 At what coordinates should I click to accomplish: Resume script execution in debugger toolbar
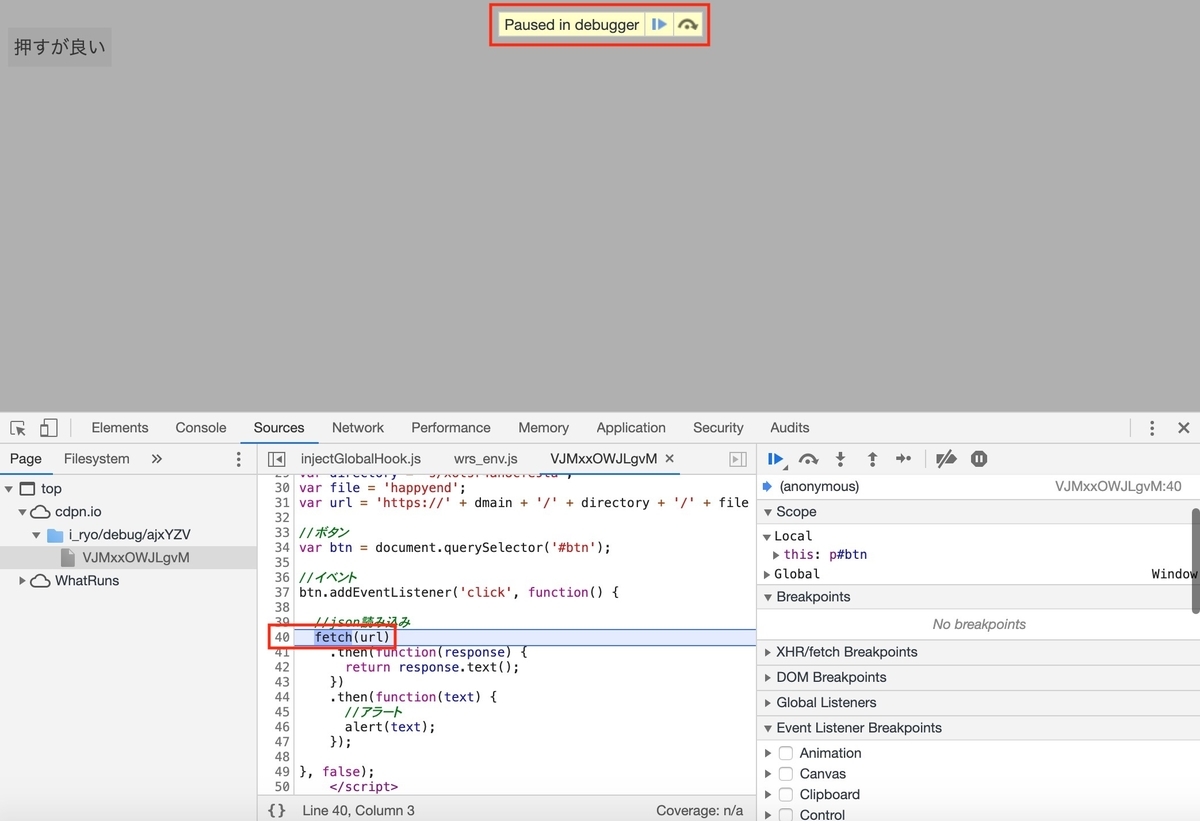(776, 459)
